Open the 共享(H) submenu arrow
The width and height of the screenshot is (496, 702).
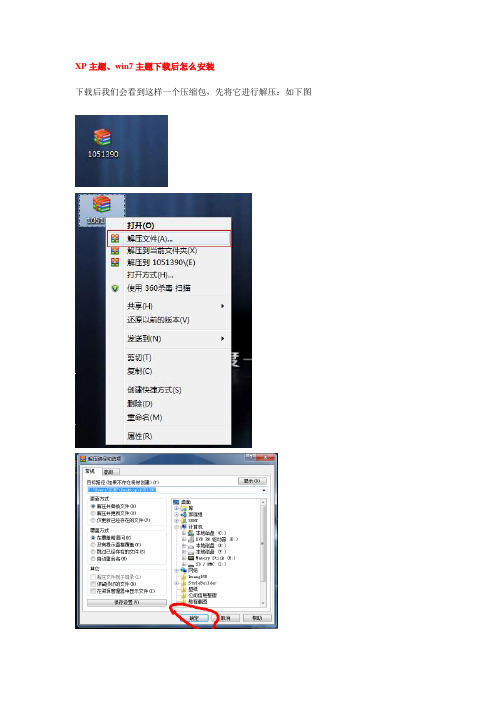pos(222,306)
